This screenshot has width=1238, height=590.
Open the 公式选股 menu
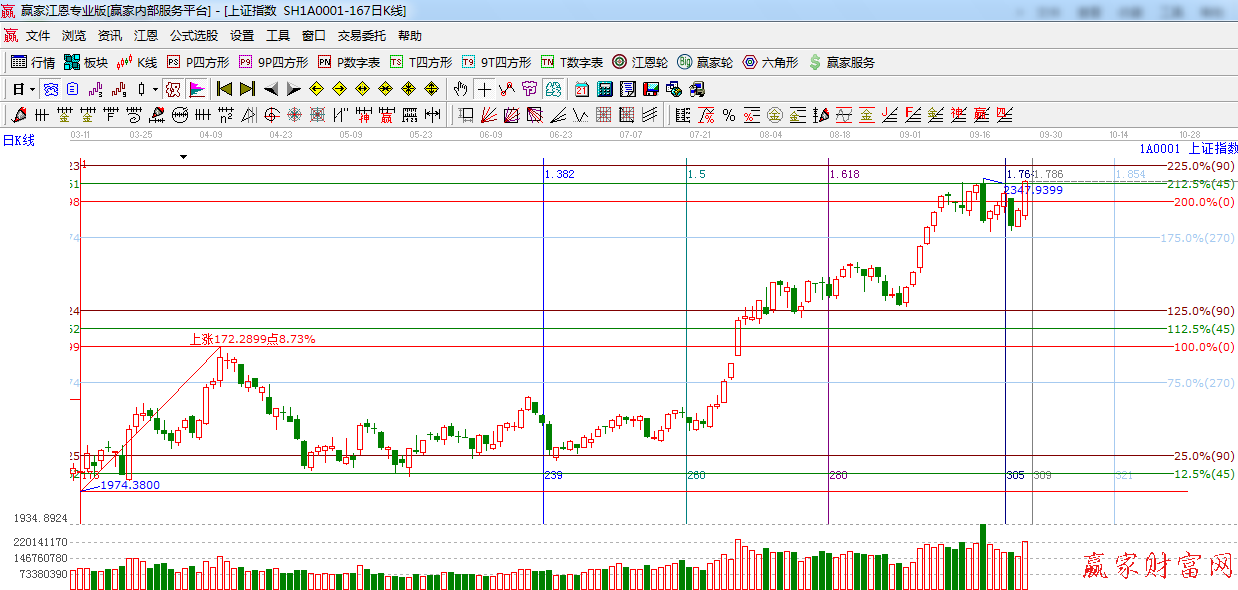tap(193, 35)
